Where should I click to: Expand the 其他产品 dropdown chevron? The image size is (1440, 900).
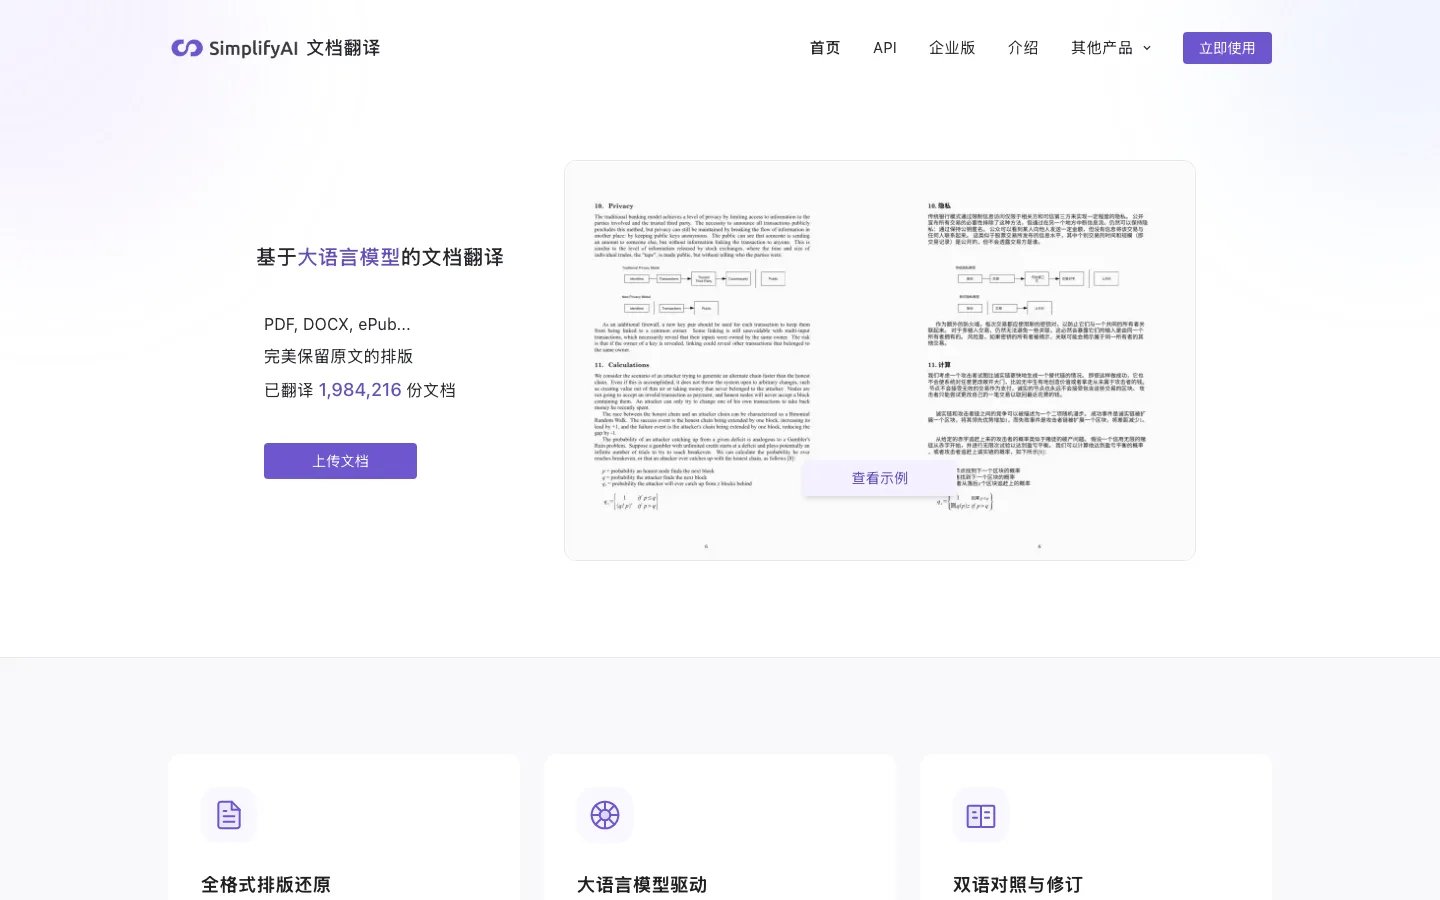pyautogui.click(x=1147, y=48)
